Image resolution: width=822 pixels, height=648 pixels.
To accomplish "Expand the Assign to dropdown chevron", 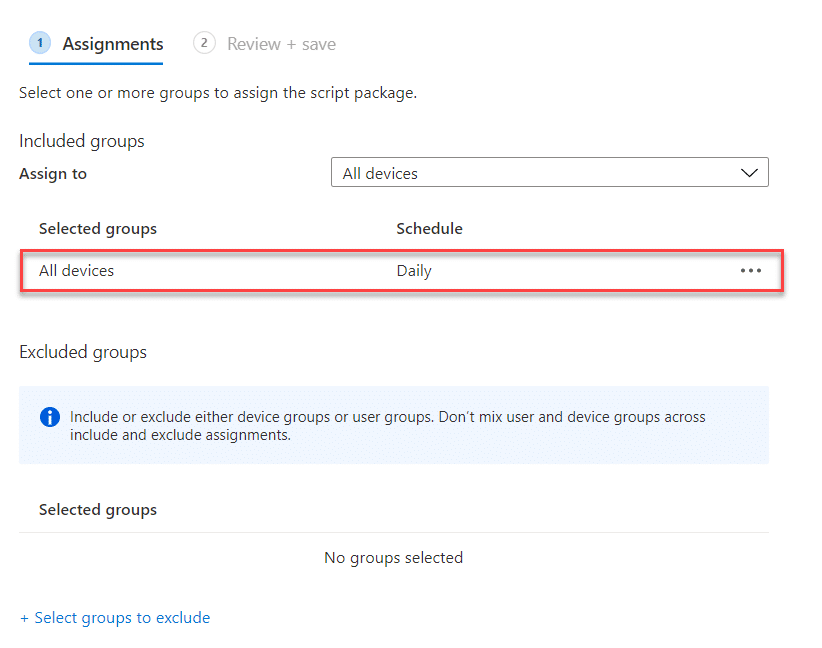I will [x=749, y=173].
